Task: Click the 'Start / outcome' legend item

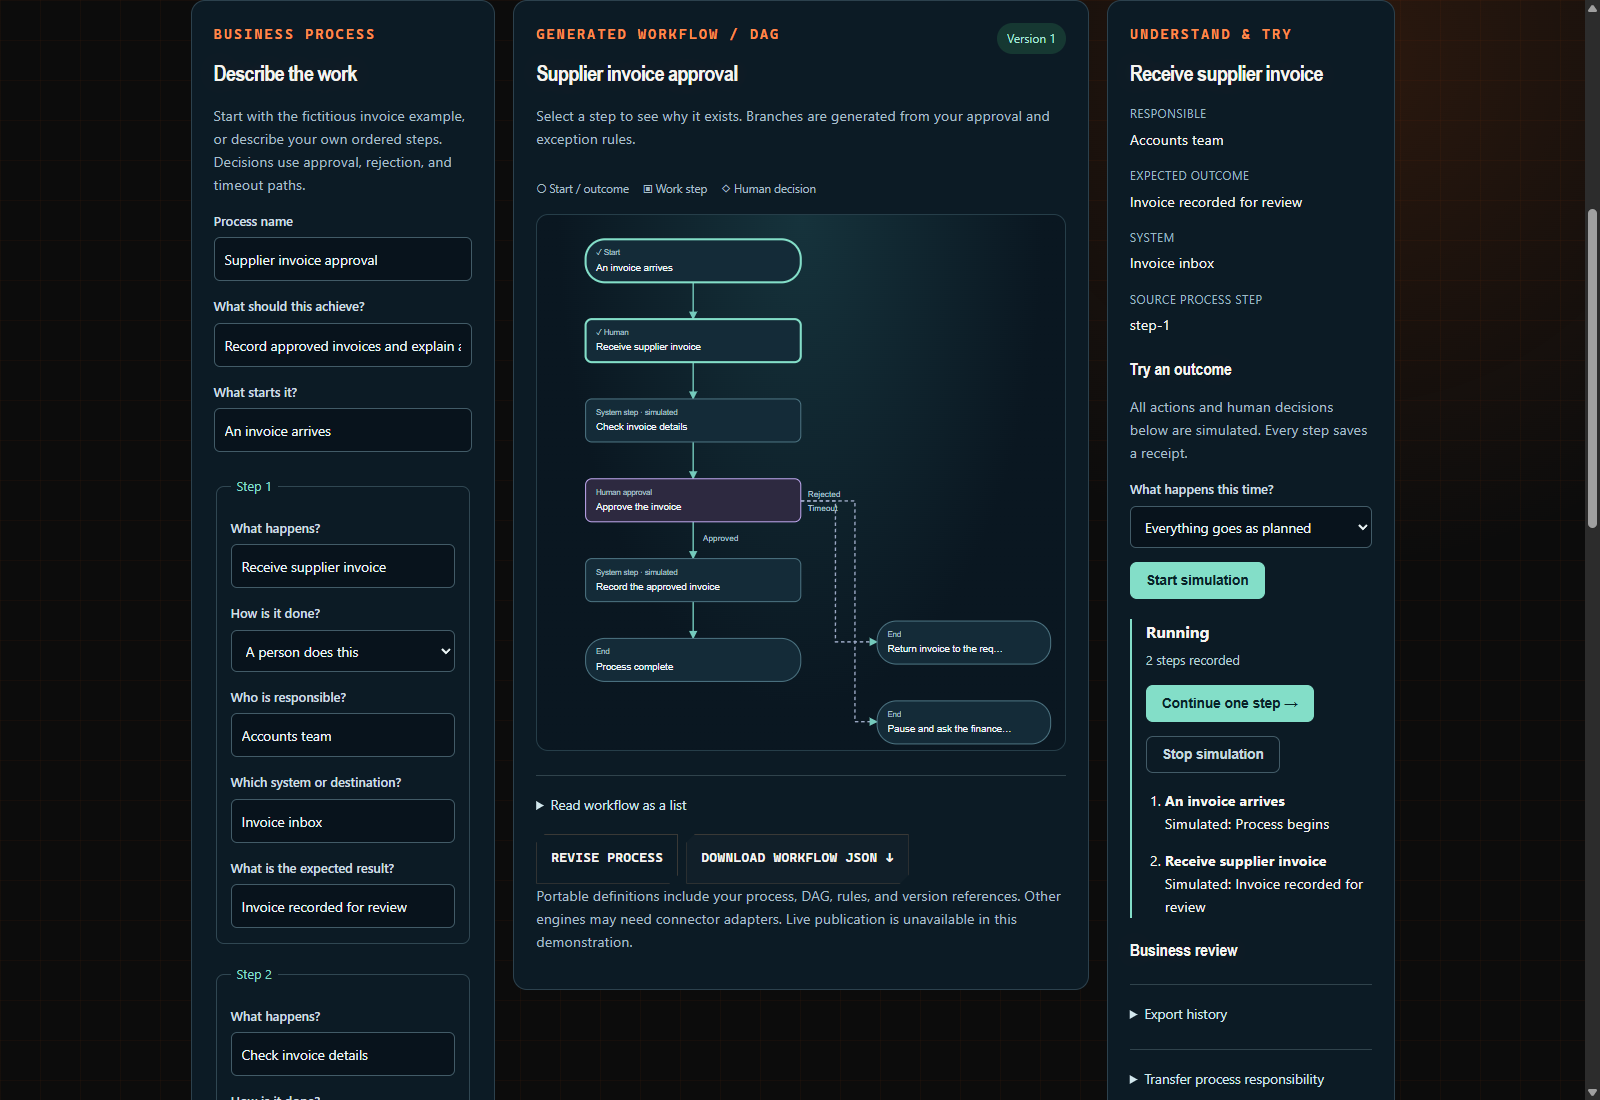Action: 583,189
